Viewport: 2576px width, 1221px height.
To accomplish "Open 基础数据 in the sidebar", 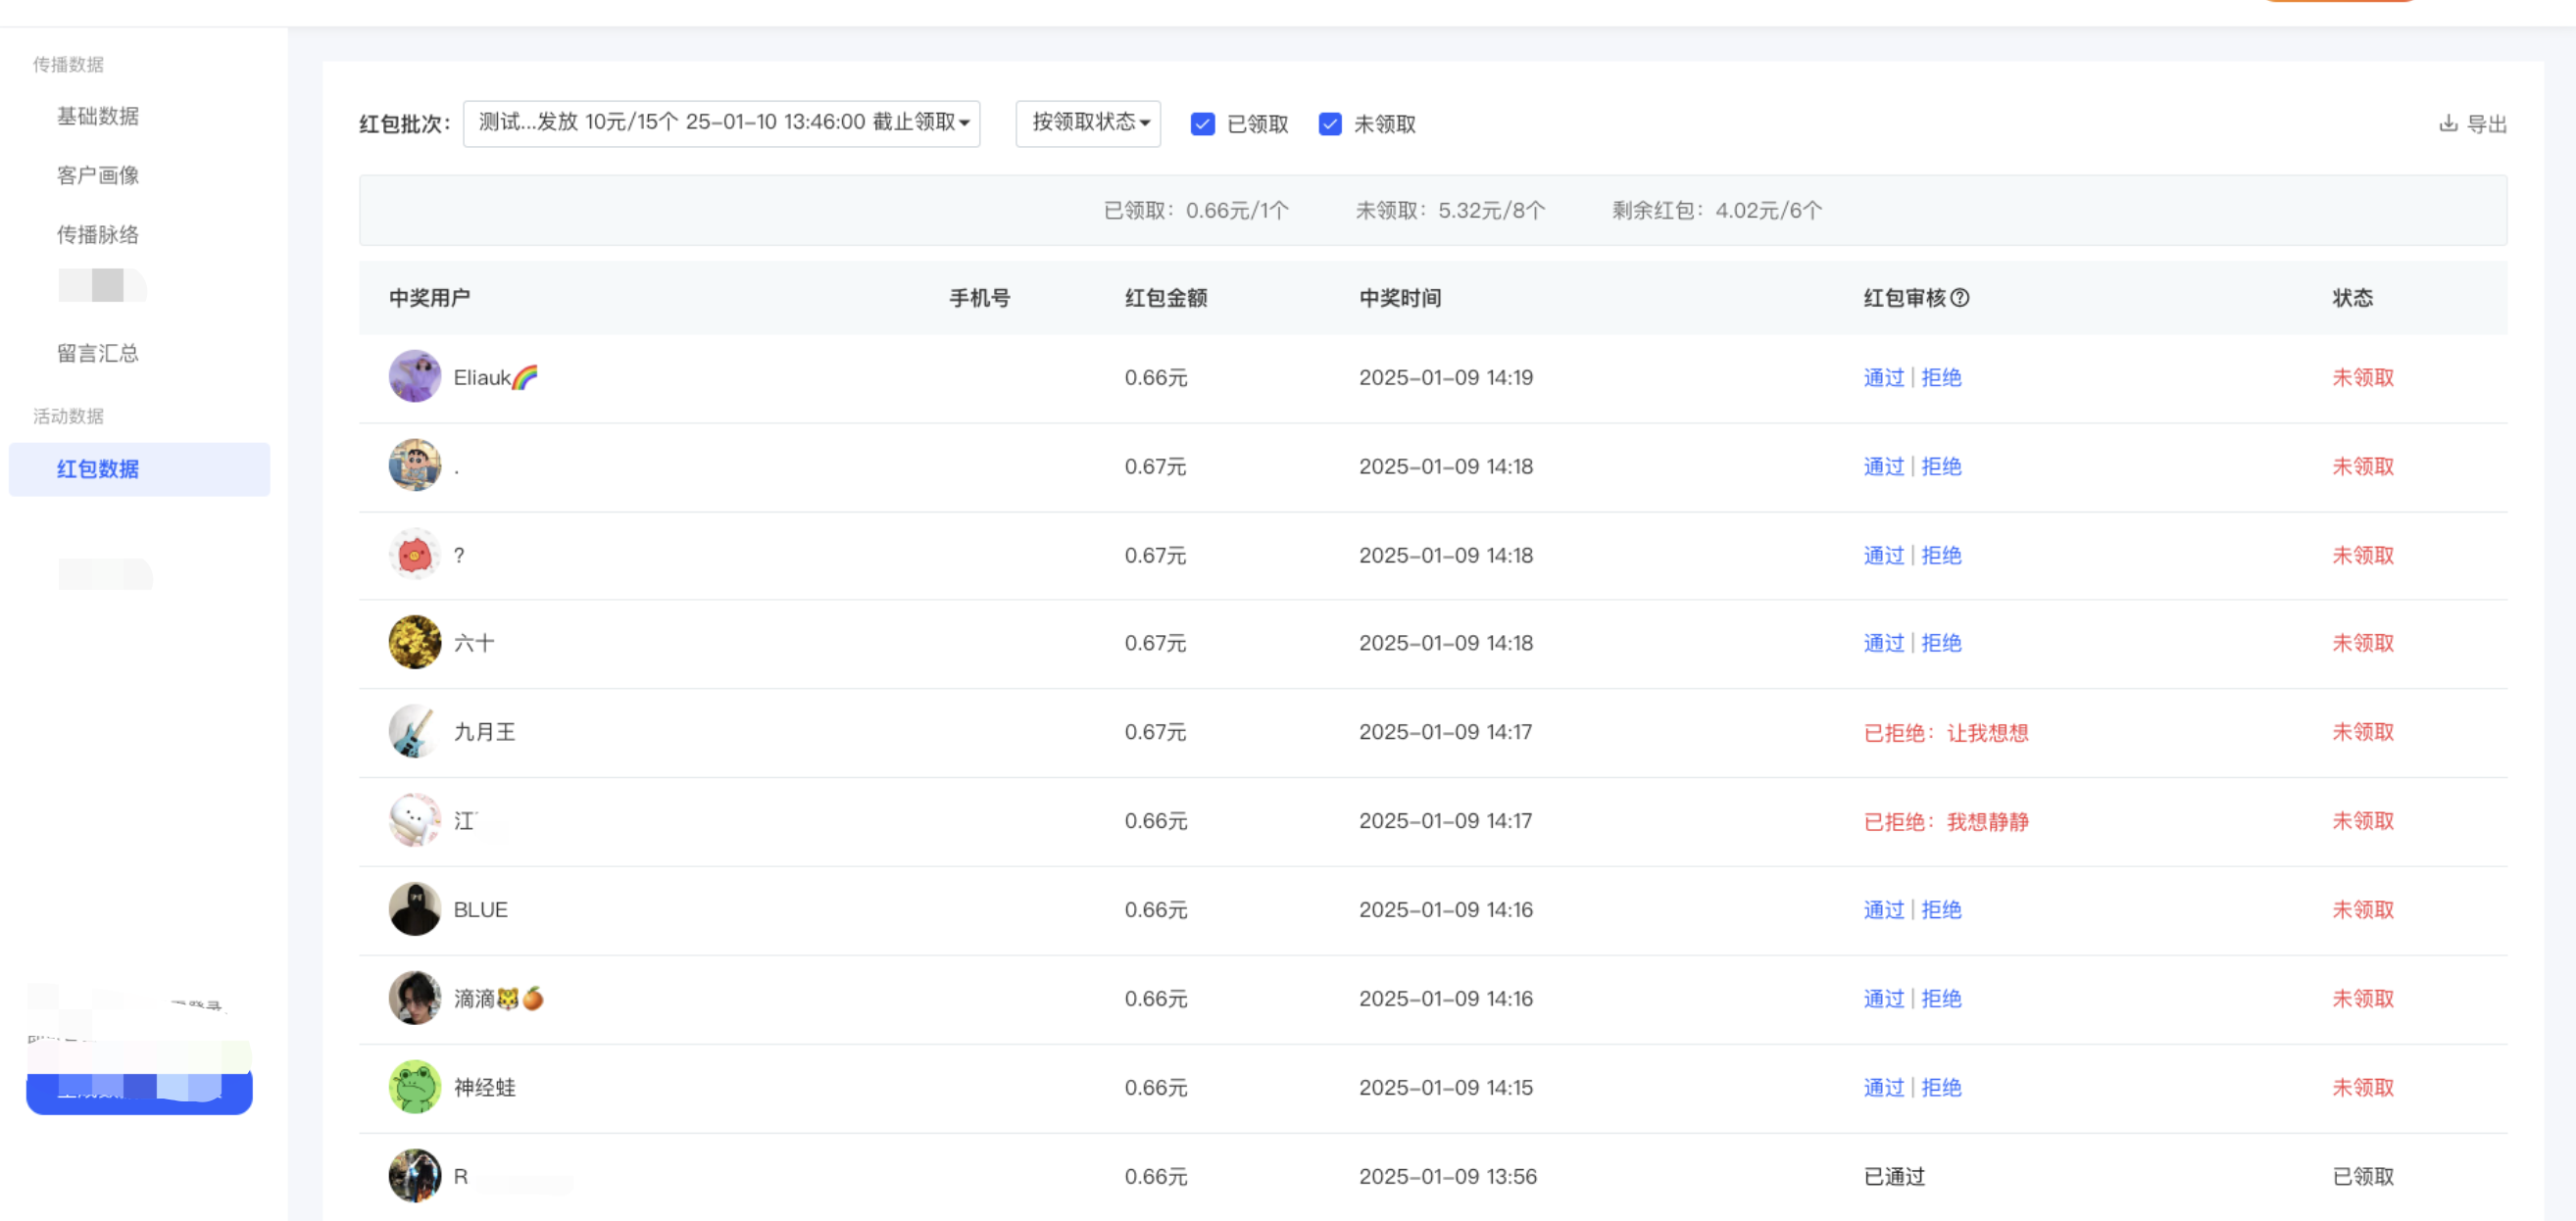I will (x=98, y=116).
